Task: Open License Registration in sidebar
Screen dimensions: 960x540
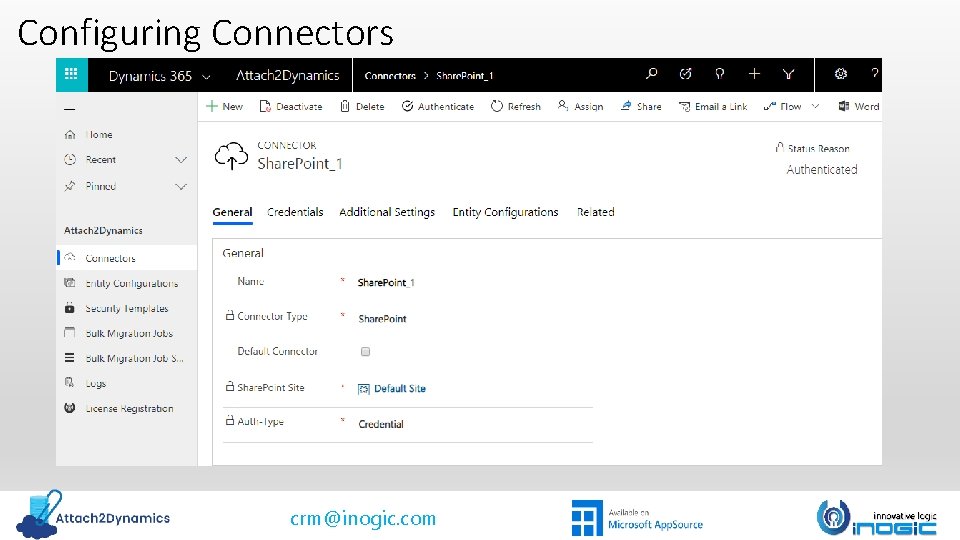Action: point(127,408)
